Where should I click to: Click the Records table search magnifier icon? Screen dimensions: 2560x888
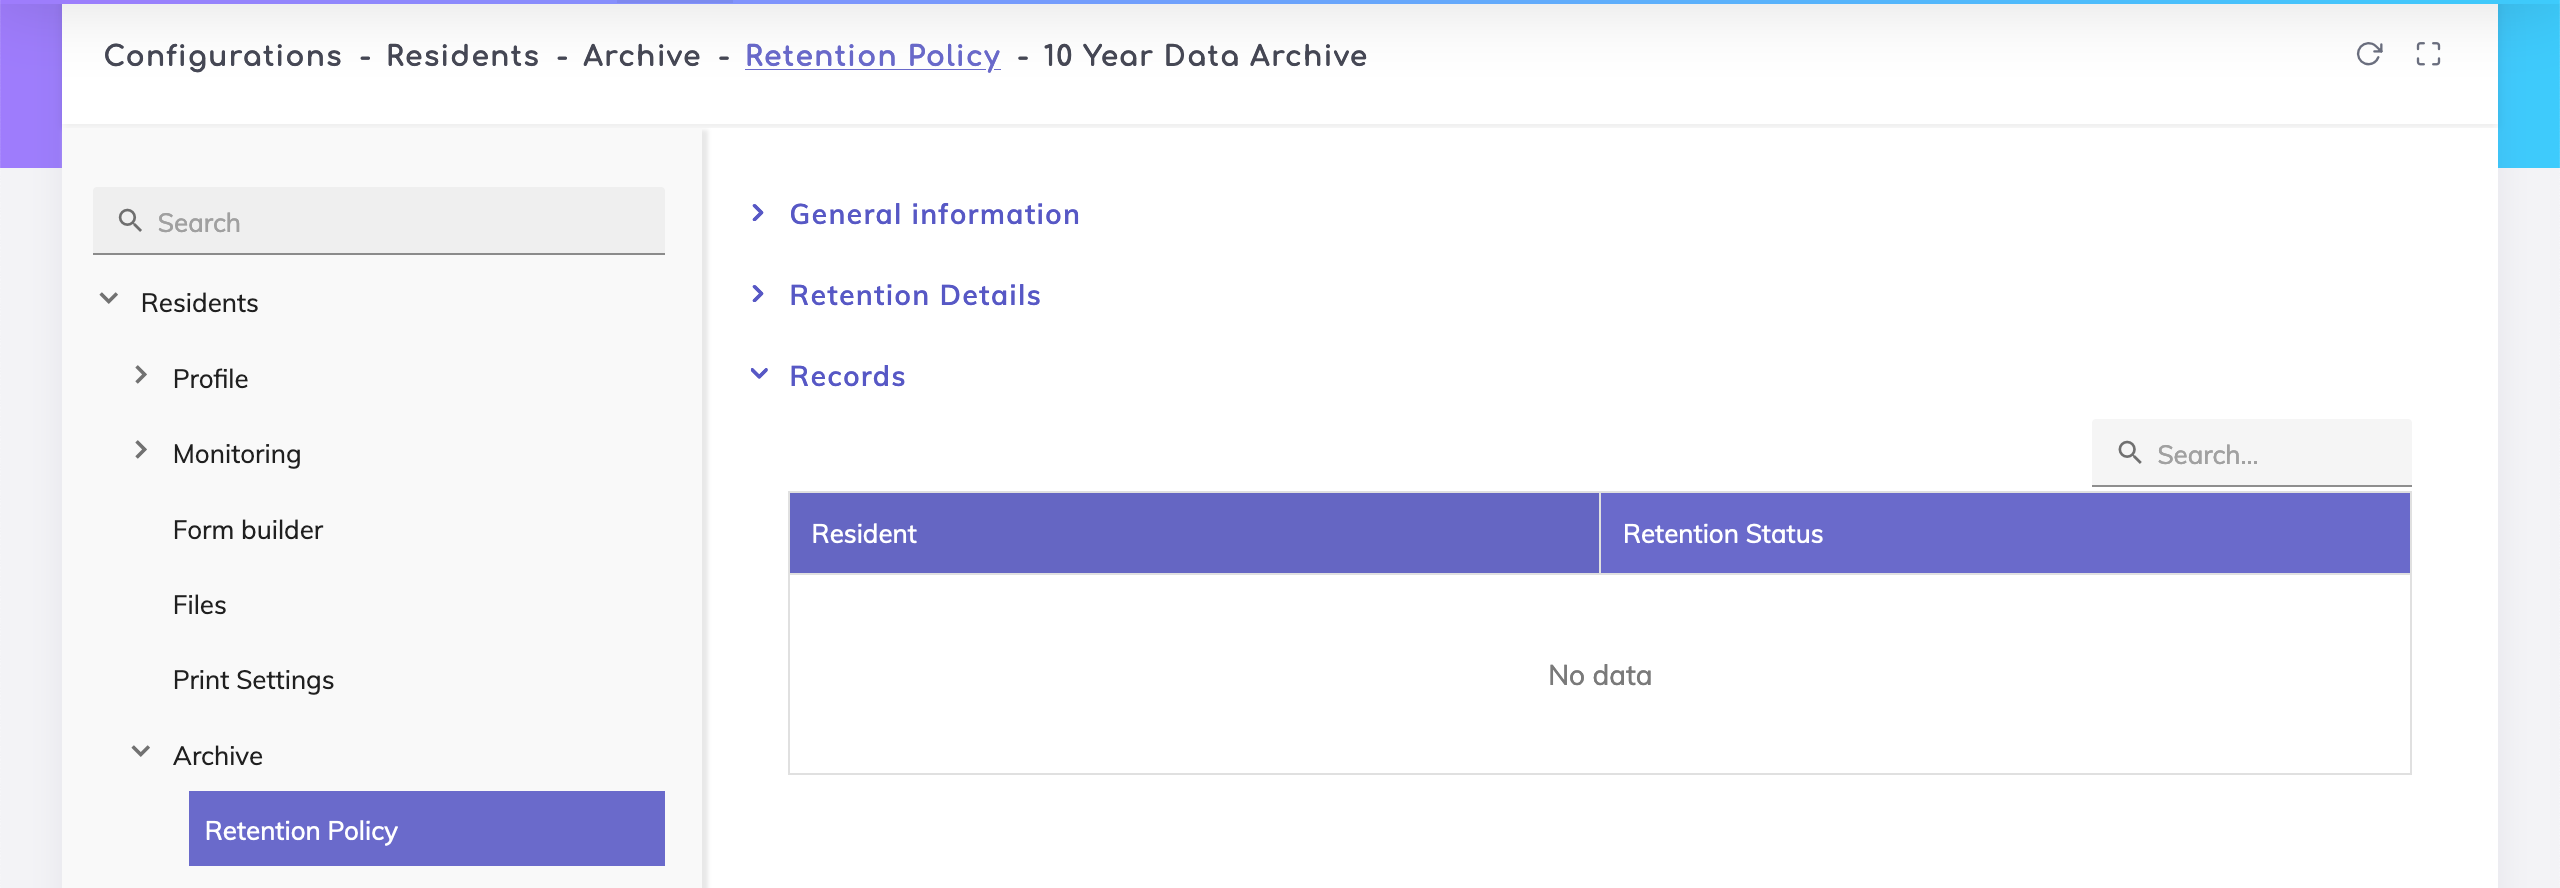coord(2130,453)
